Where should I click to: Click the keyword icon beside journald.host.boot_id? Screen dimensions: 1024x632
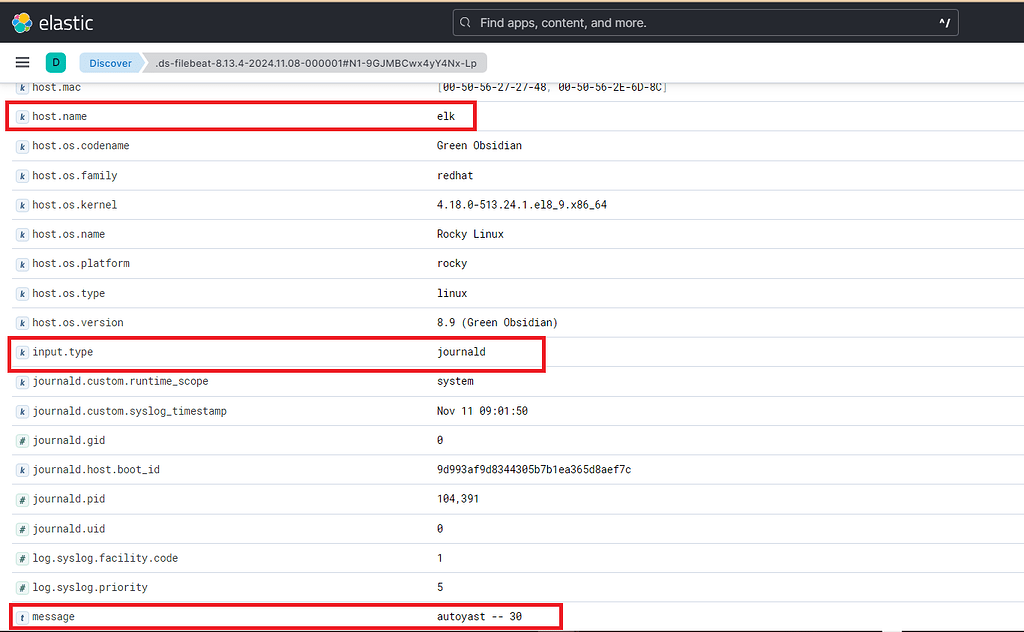tap(22, 469)
